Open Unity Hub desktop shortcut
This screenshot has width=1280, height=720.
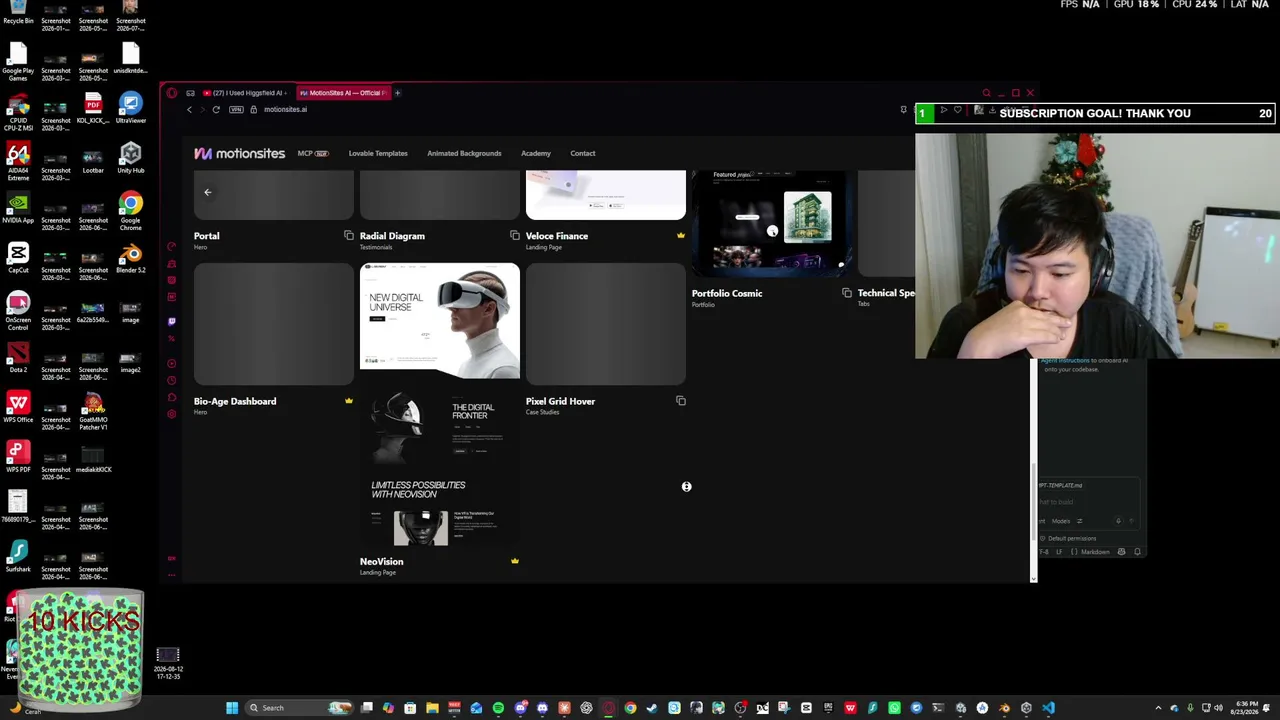[x=130, y=158]
